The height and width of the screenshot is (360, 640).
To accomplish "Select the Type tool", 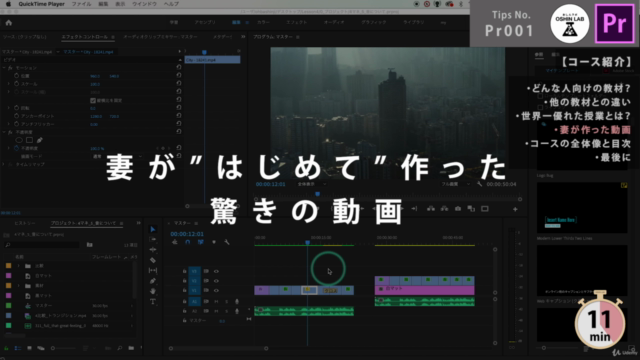I will 153,302.
